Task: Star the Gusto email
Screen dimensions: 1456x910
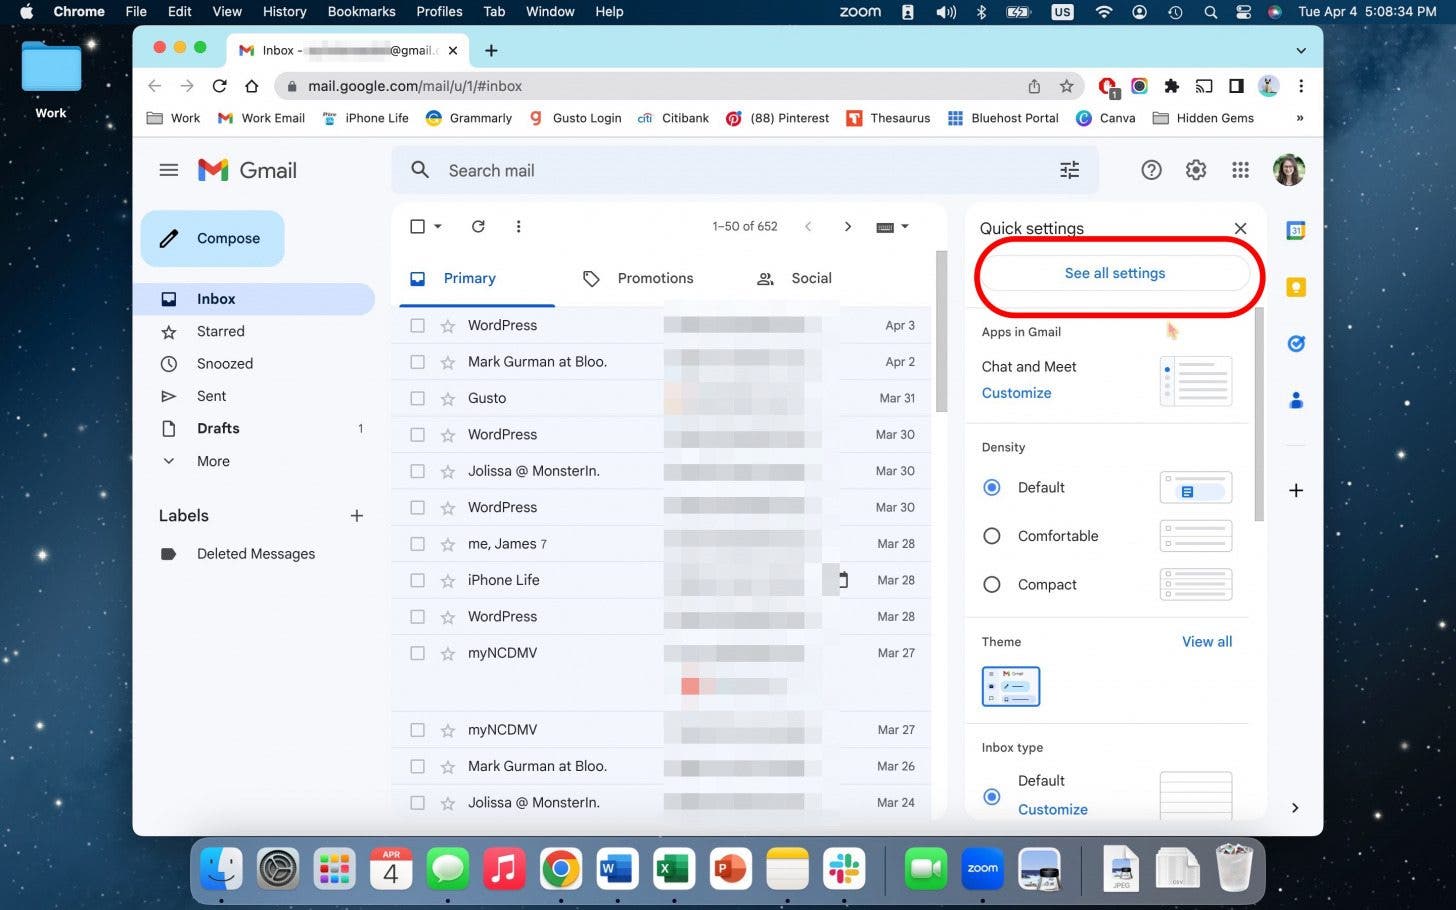Action: [448, 398]
